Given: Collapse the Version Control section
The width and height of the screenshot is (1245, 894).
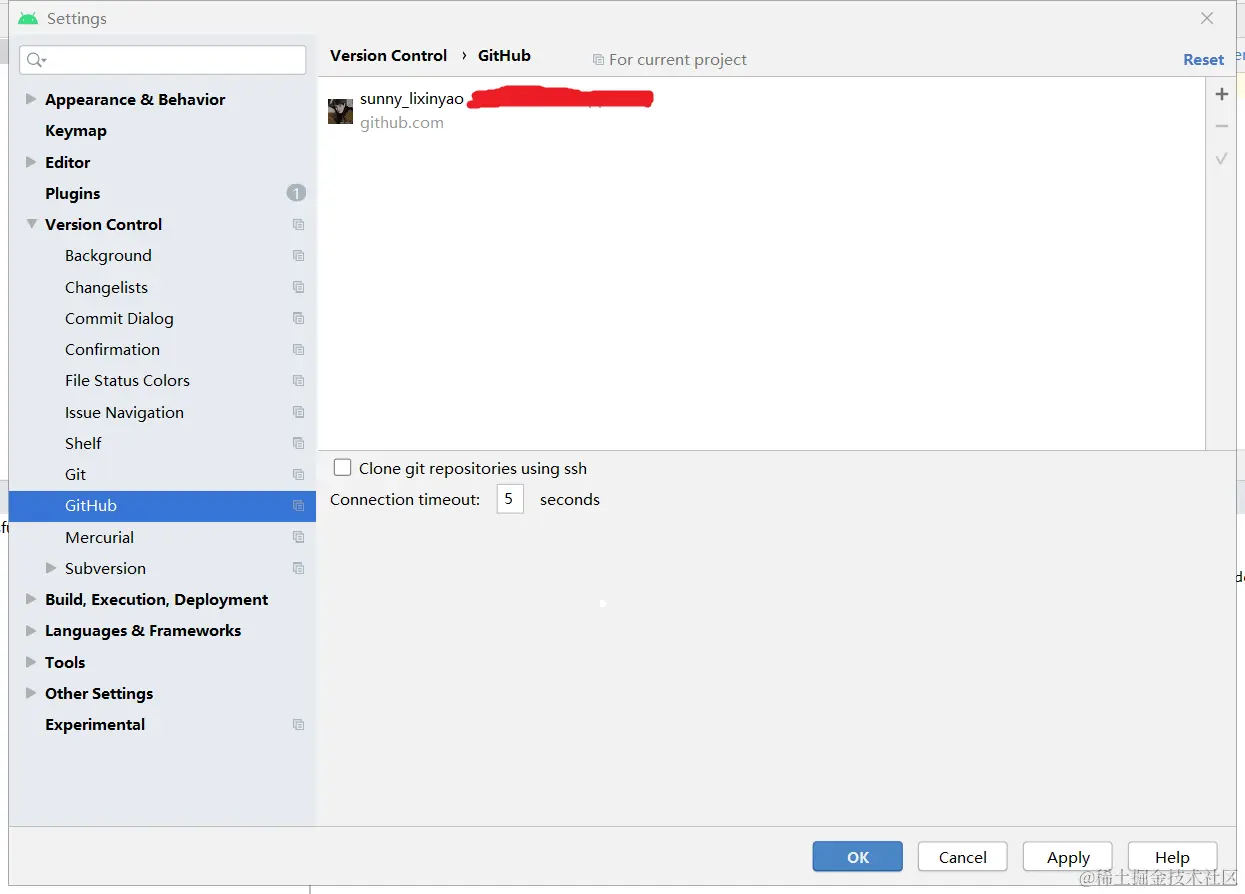Looking at the screenshot, I should [x=32, y=224].
